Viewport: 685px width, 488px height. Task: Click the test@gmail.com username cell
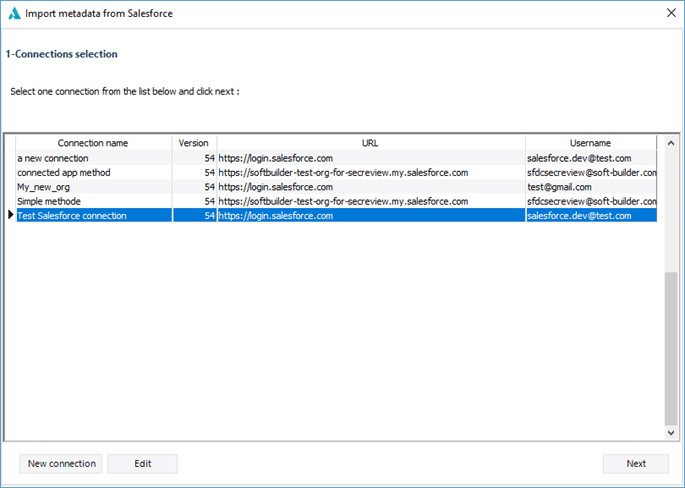point(590,187)
